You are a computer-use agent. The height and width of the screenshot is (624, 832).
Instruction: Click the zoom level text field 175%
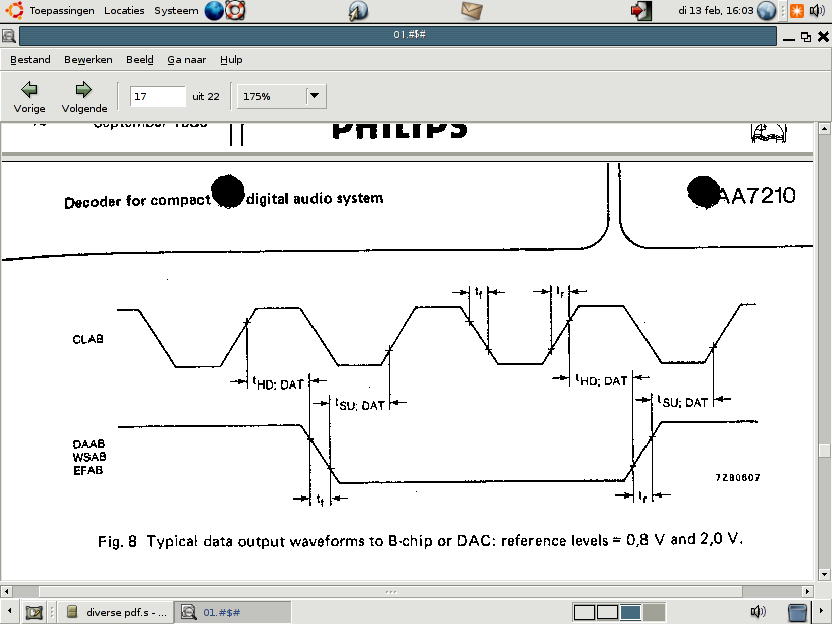[272, 97]
